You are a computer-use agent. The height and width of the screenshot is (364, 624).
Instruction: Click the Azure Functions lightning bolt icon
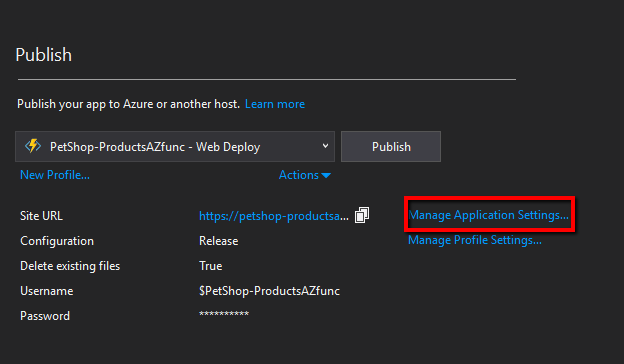click(33, 146)
